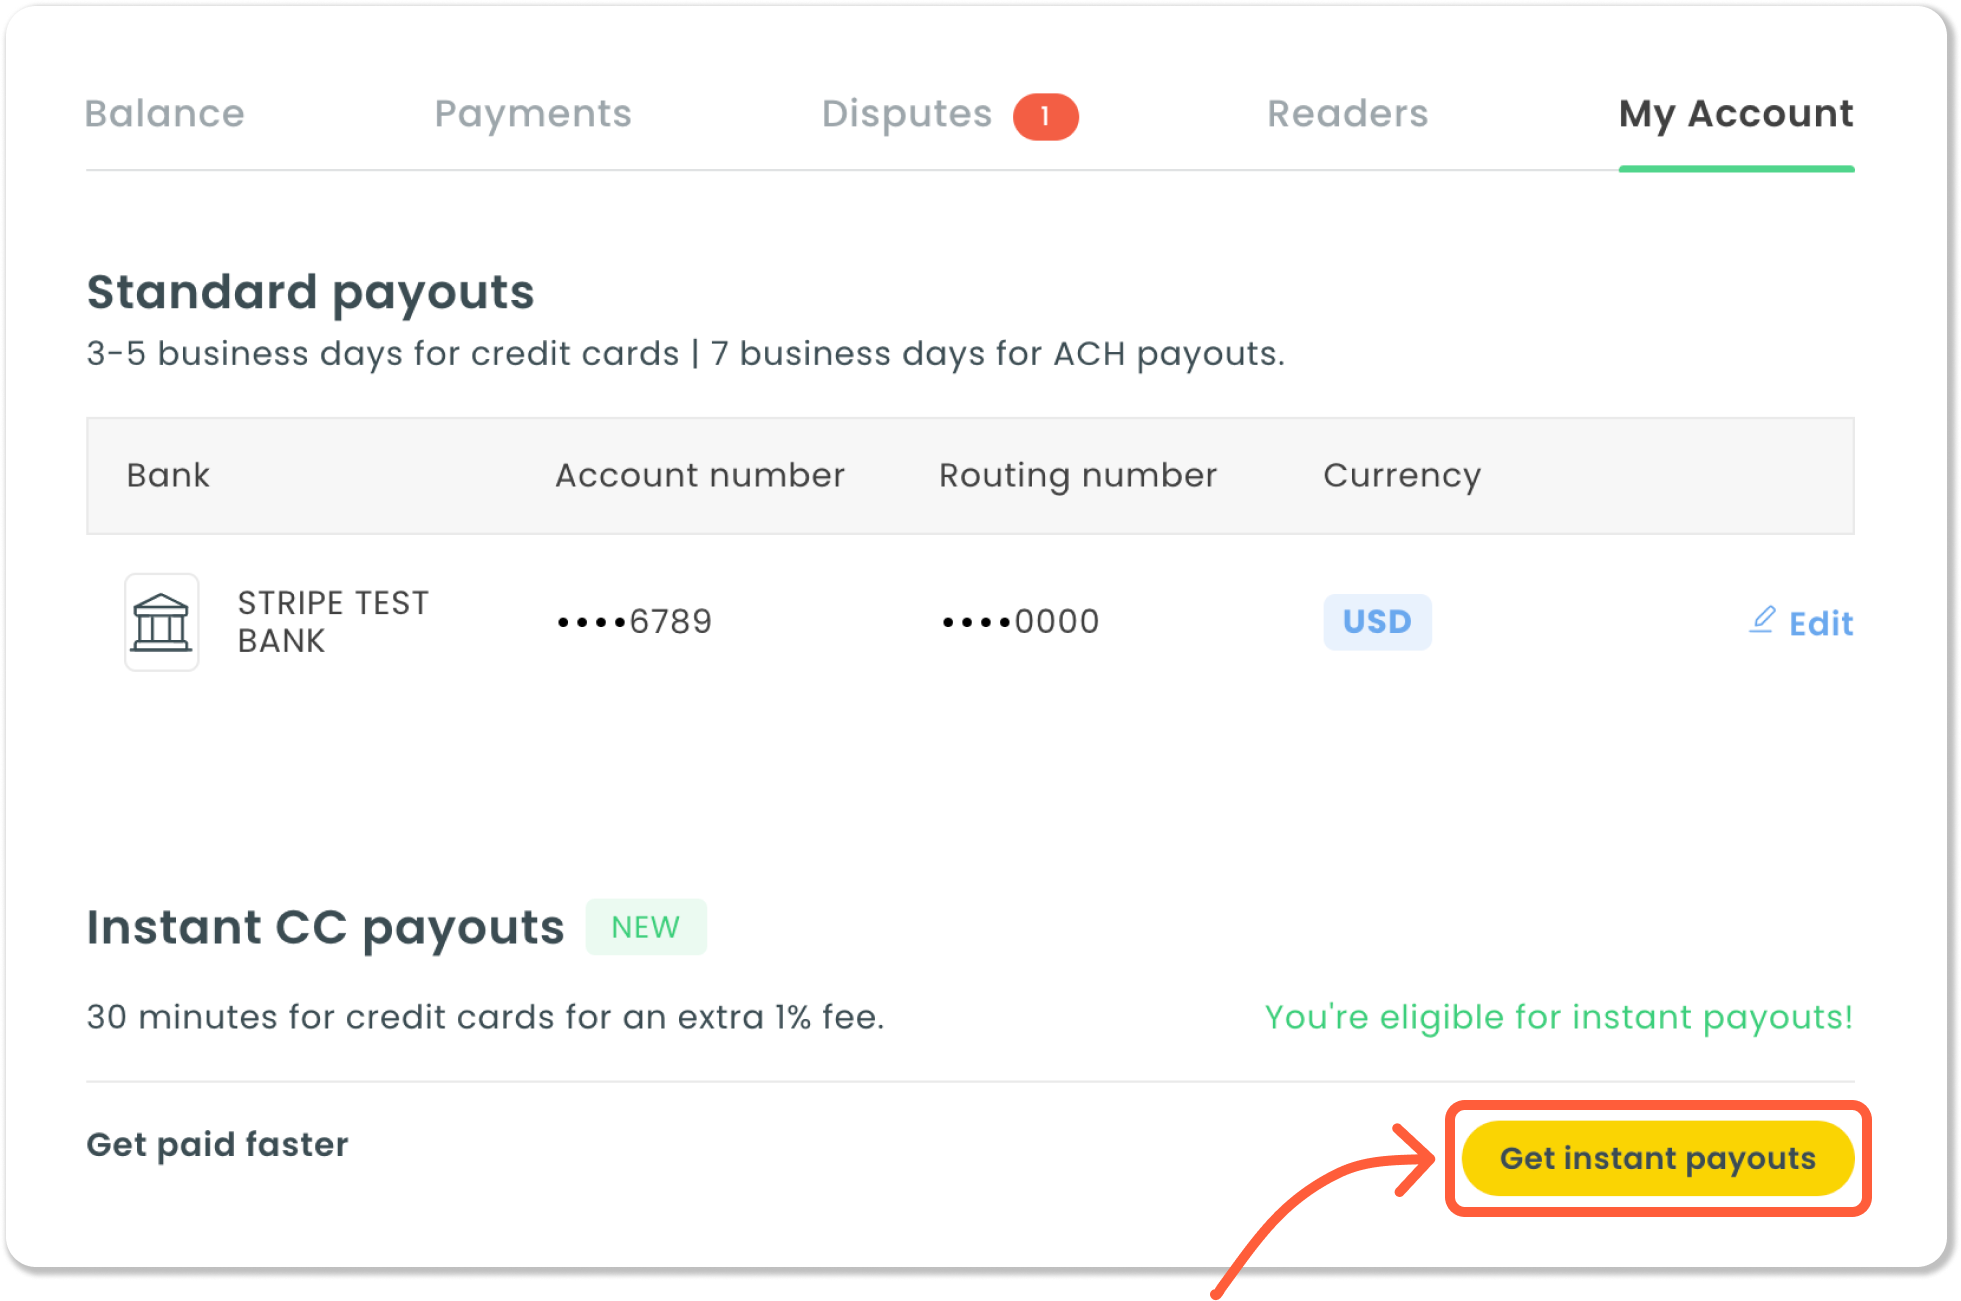Select the STRIPE TEST BANK name

pos(333,622)
